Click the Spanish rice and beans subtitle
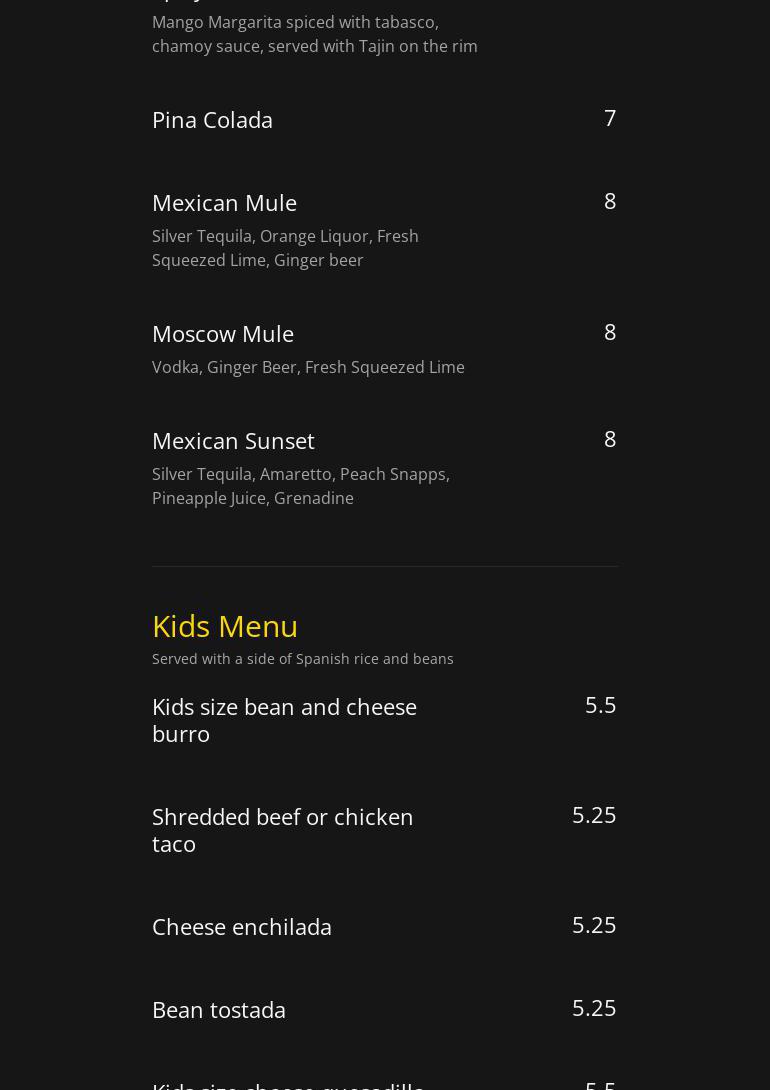 tap(303, 659)
